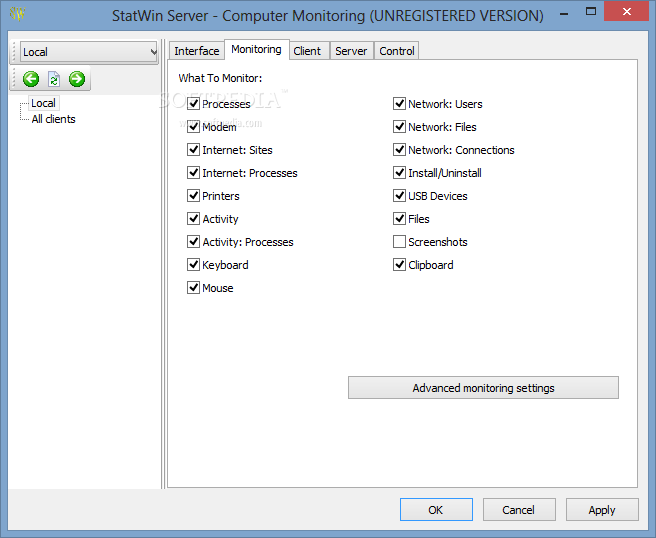
Task: Open the Server tab
Action: (351, 51)
